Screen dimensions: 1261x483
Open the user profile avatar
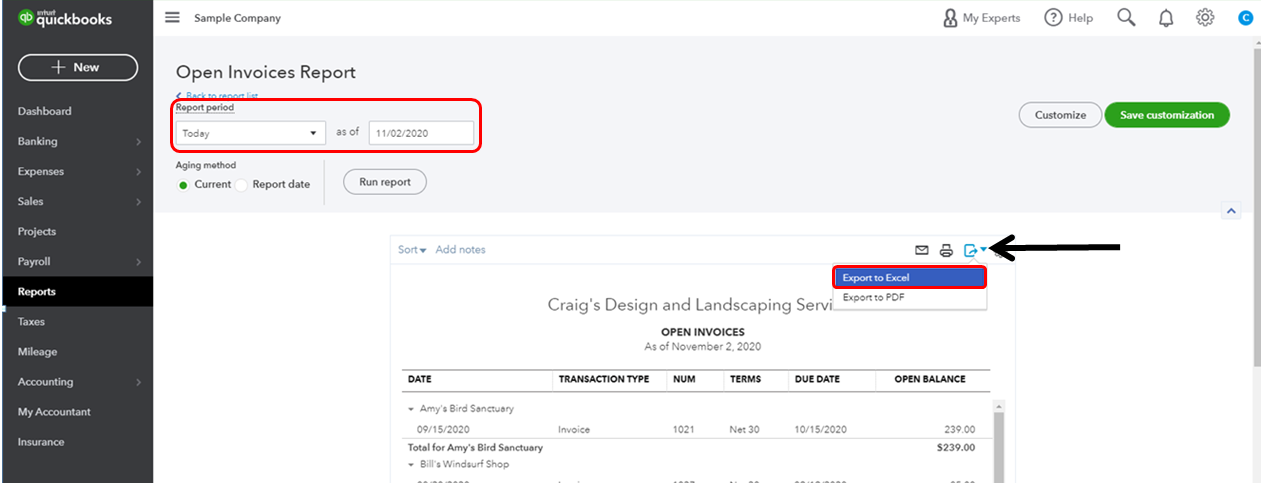pos(1245,18)
